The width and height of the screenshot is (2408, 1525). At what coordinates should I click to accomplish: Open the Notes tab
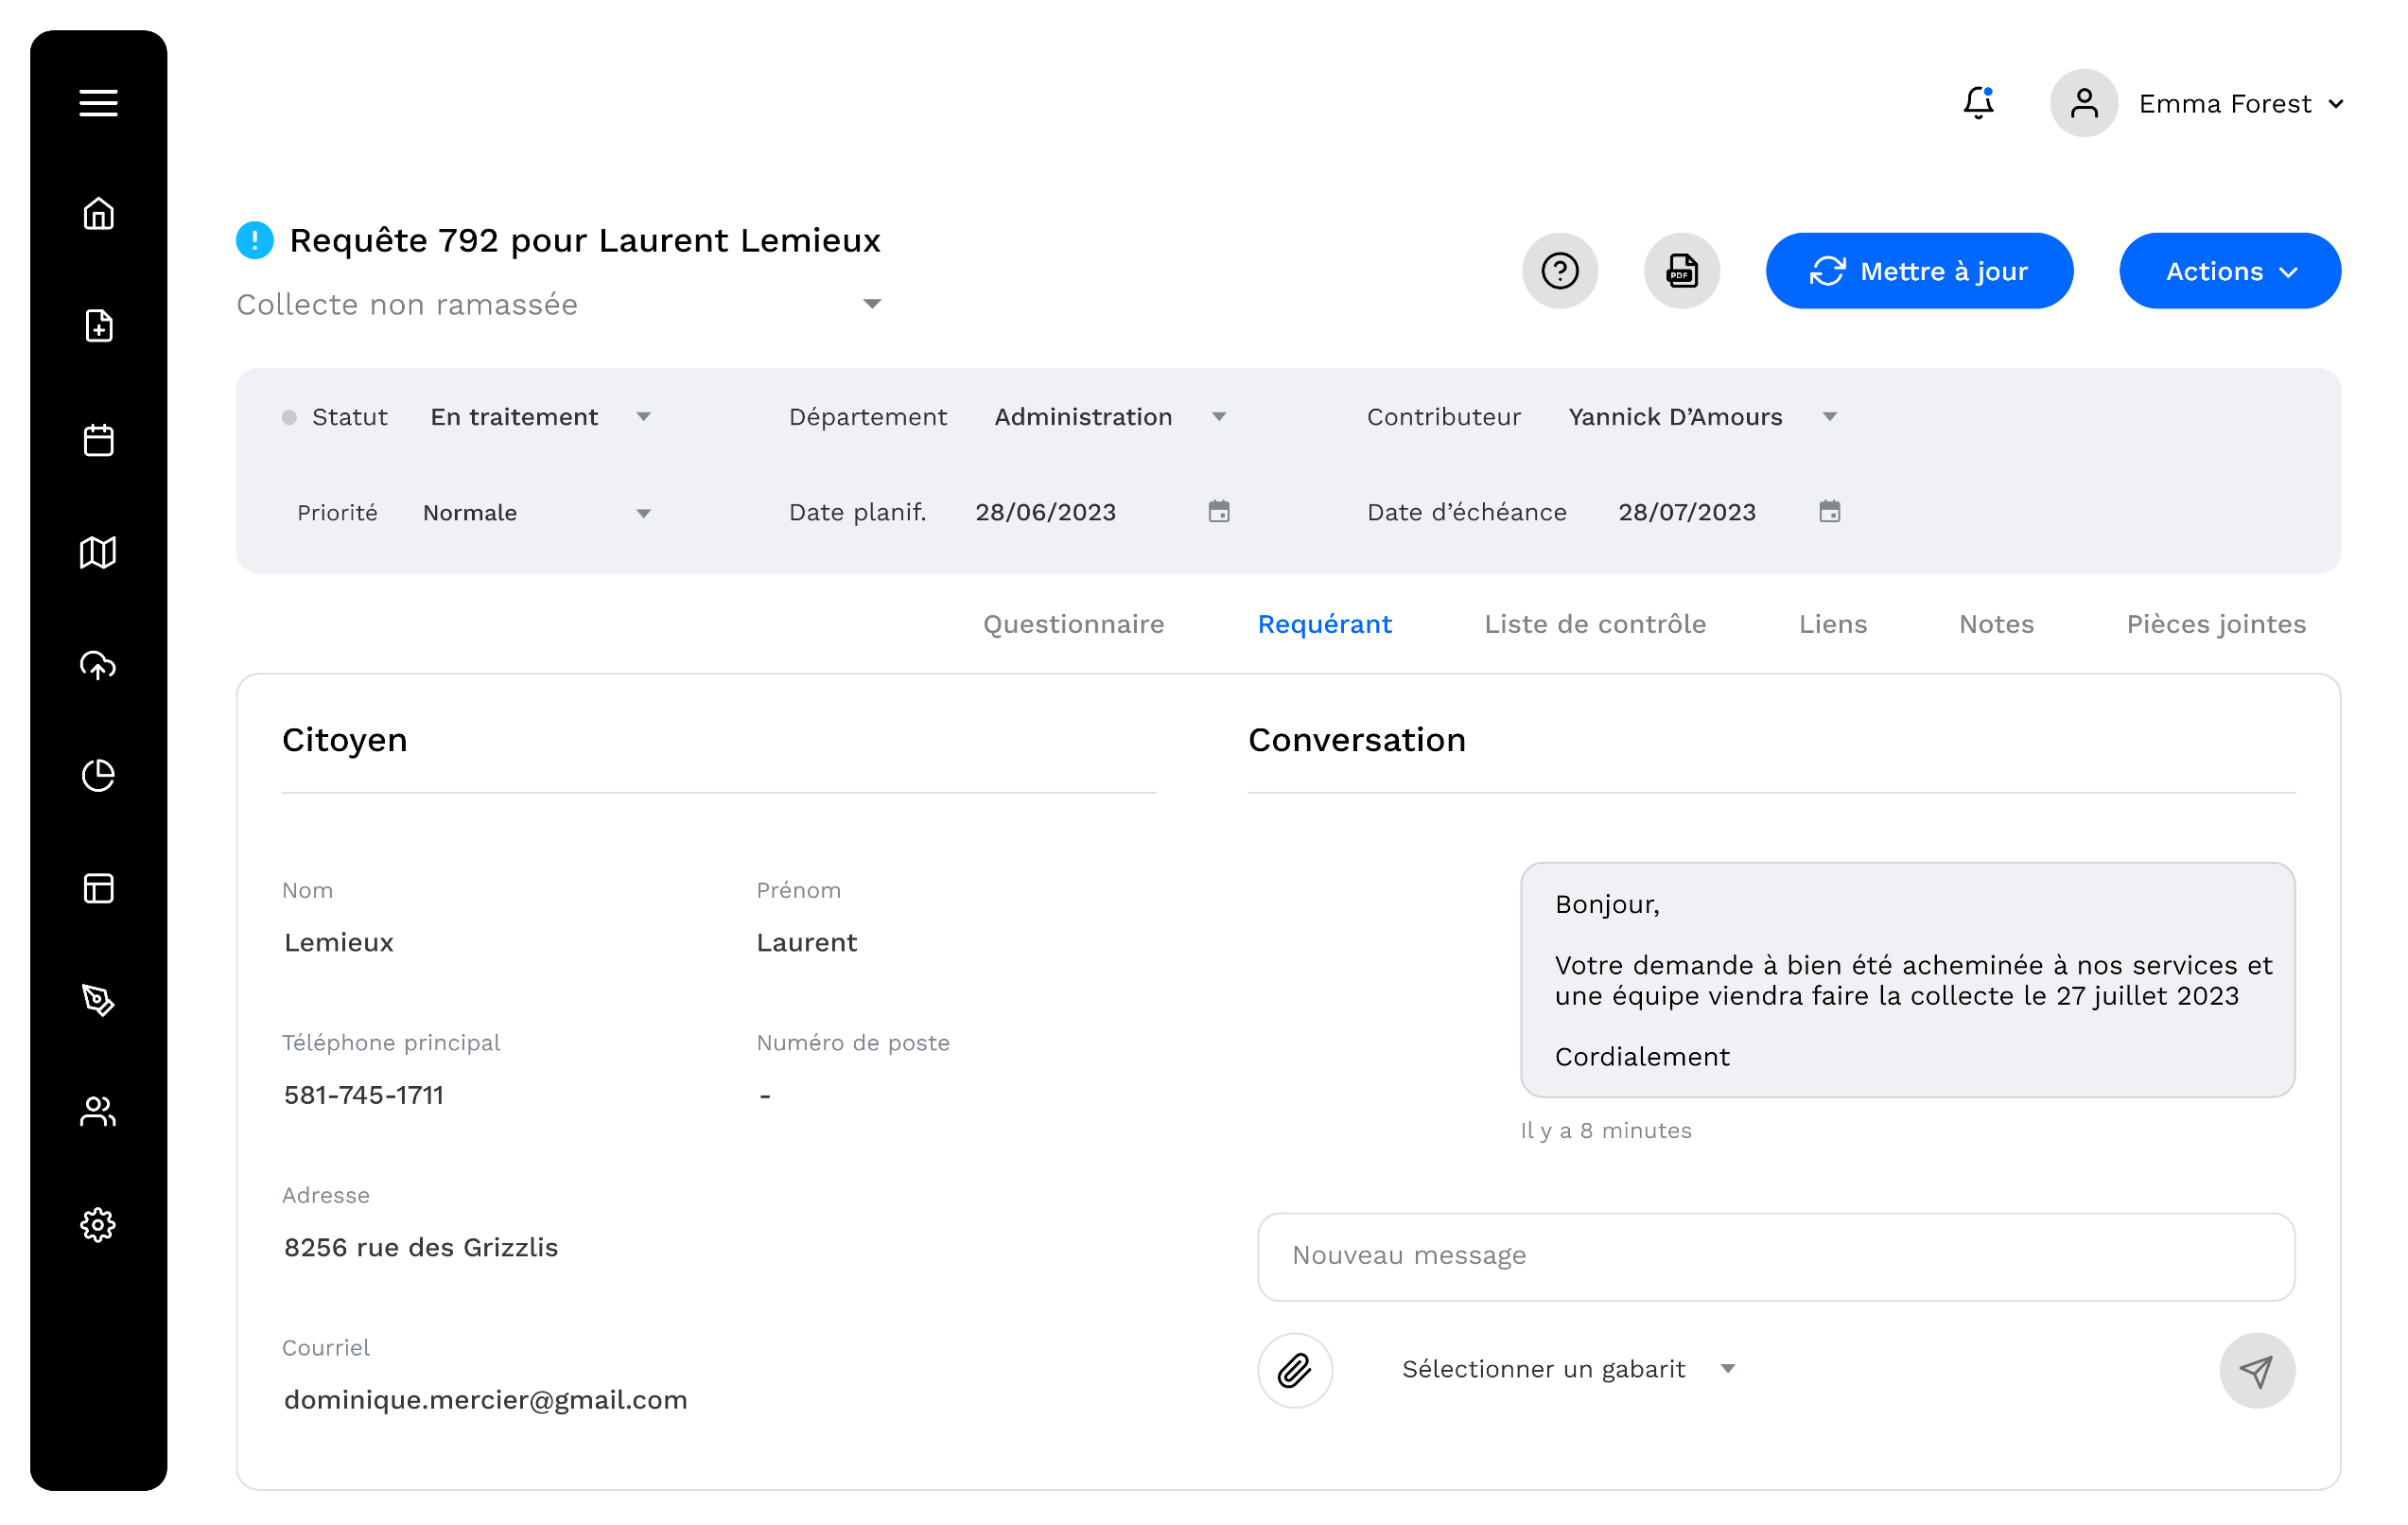pos(1996,624)
